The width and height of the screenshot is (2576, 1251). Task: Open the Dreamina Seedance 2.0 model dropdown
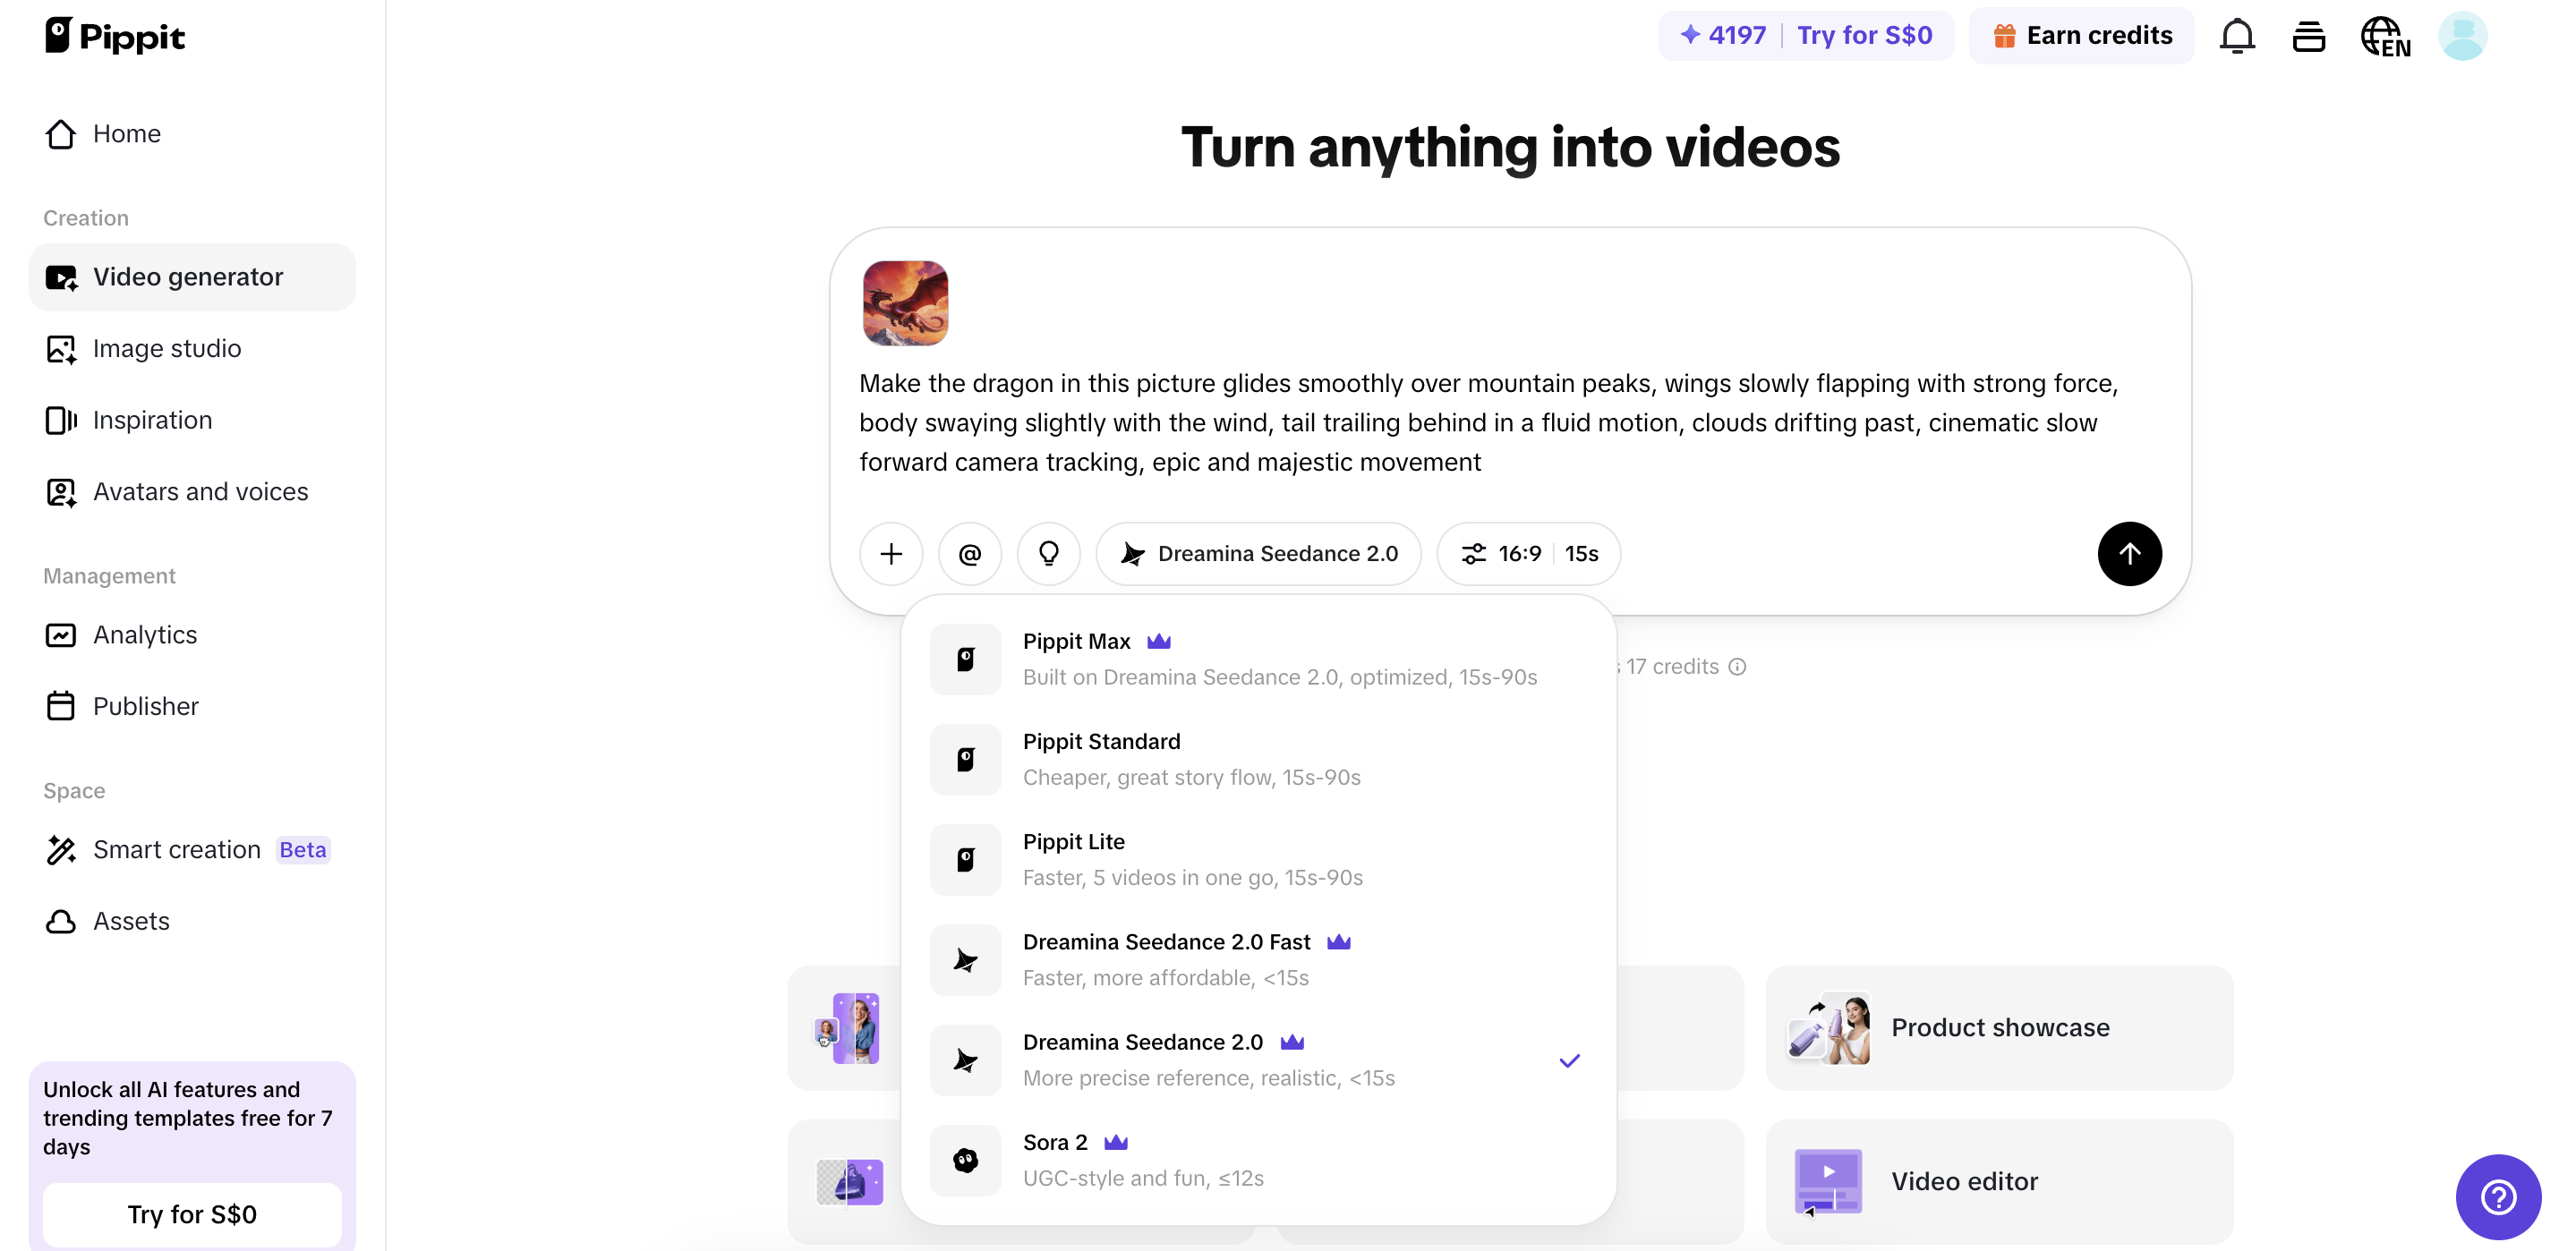pos(1259,553)
